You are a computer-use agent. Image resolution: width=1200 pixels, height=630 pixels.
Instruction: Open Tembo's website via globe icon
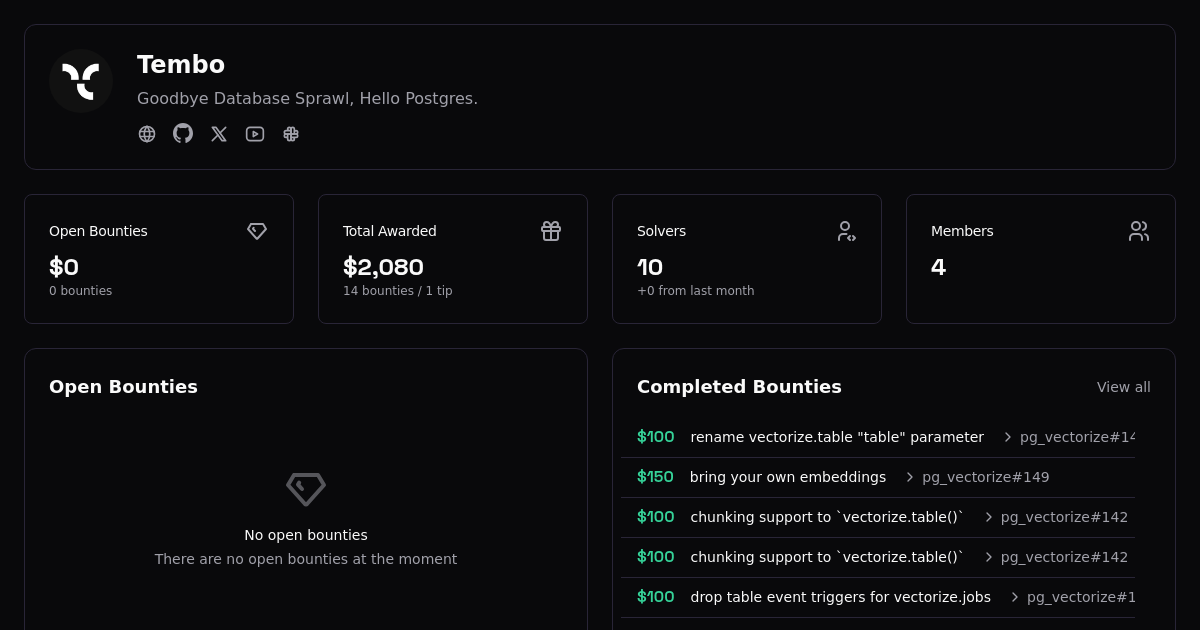pyautogui.click(x=147, y=134)
